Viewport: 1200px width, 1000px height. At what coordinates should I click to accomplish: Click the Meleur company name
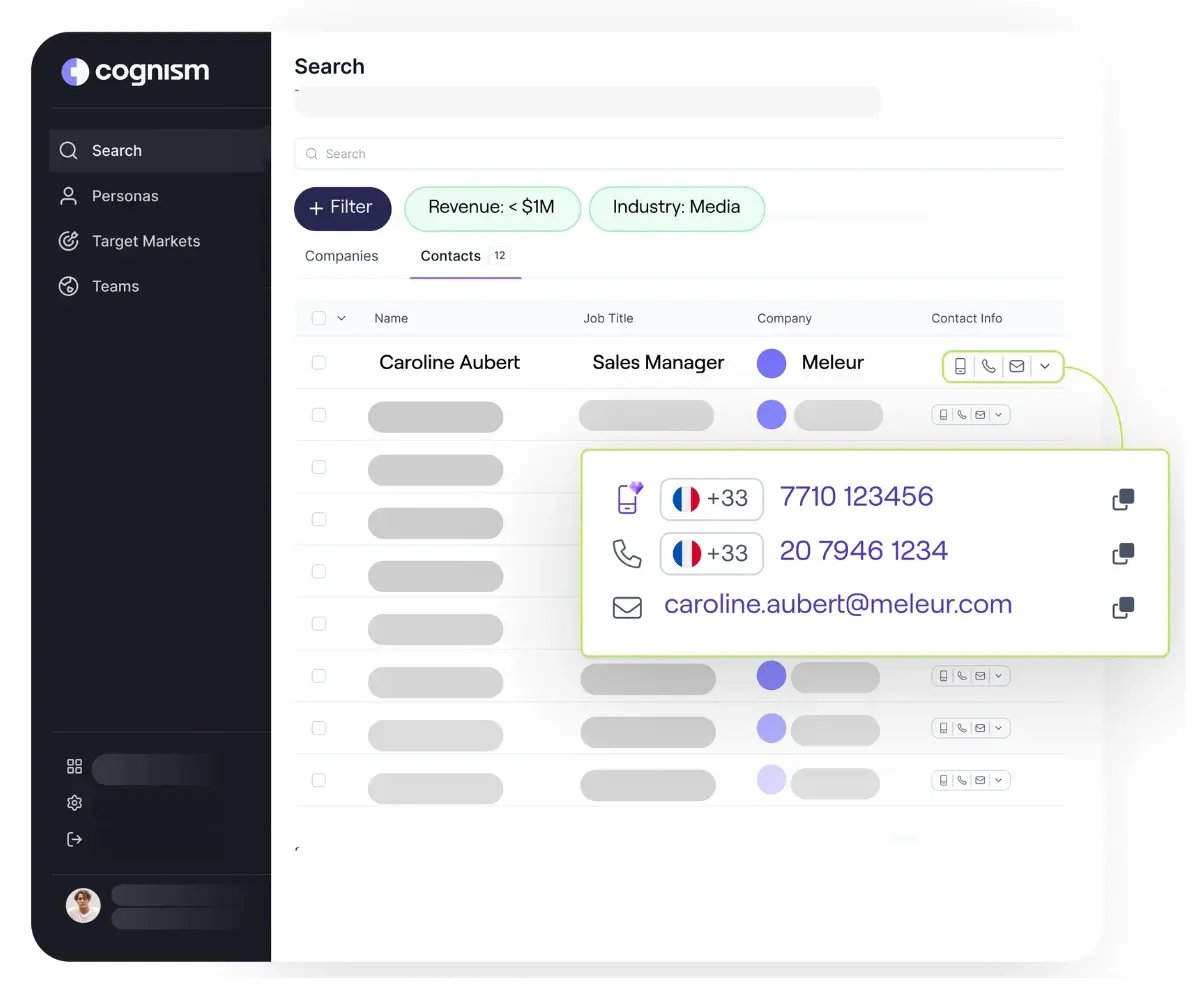tap(833, 363)
